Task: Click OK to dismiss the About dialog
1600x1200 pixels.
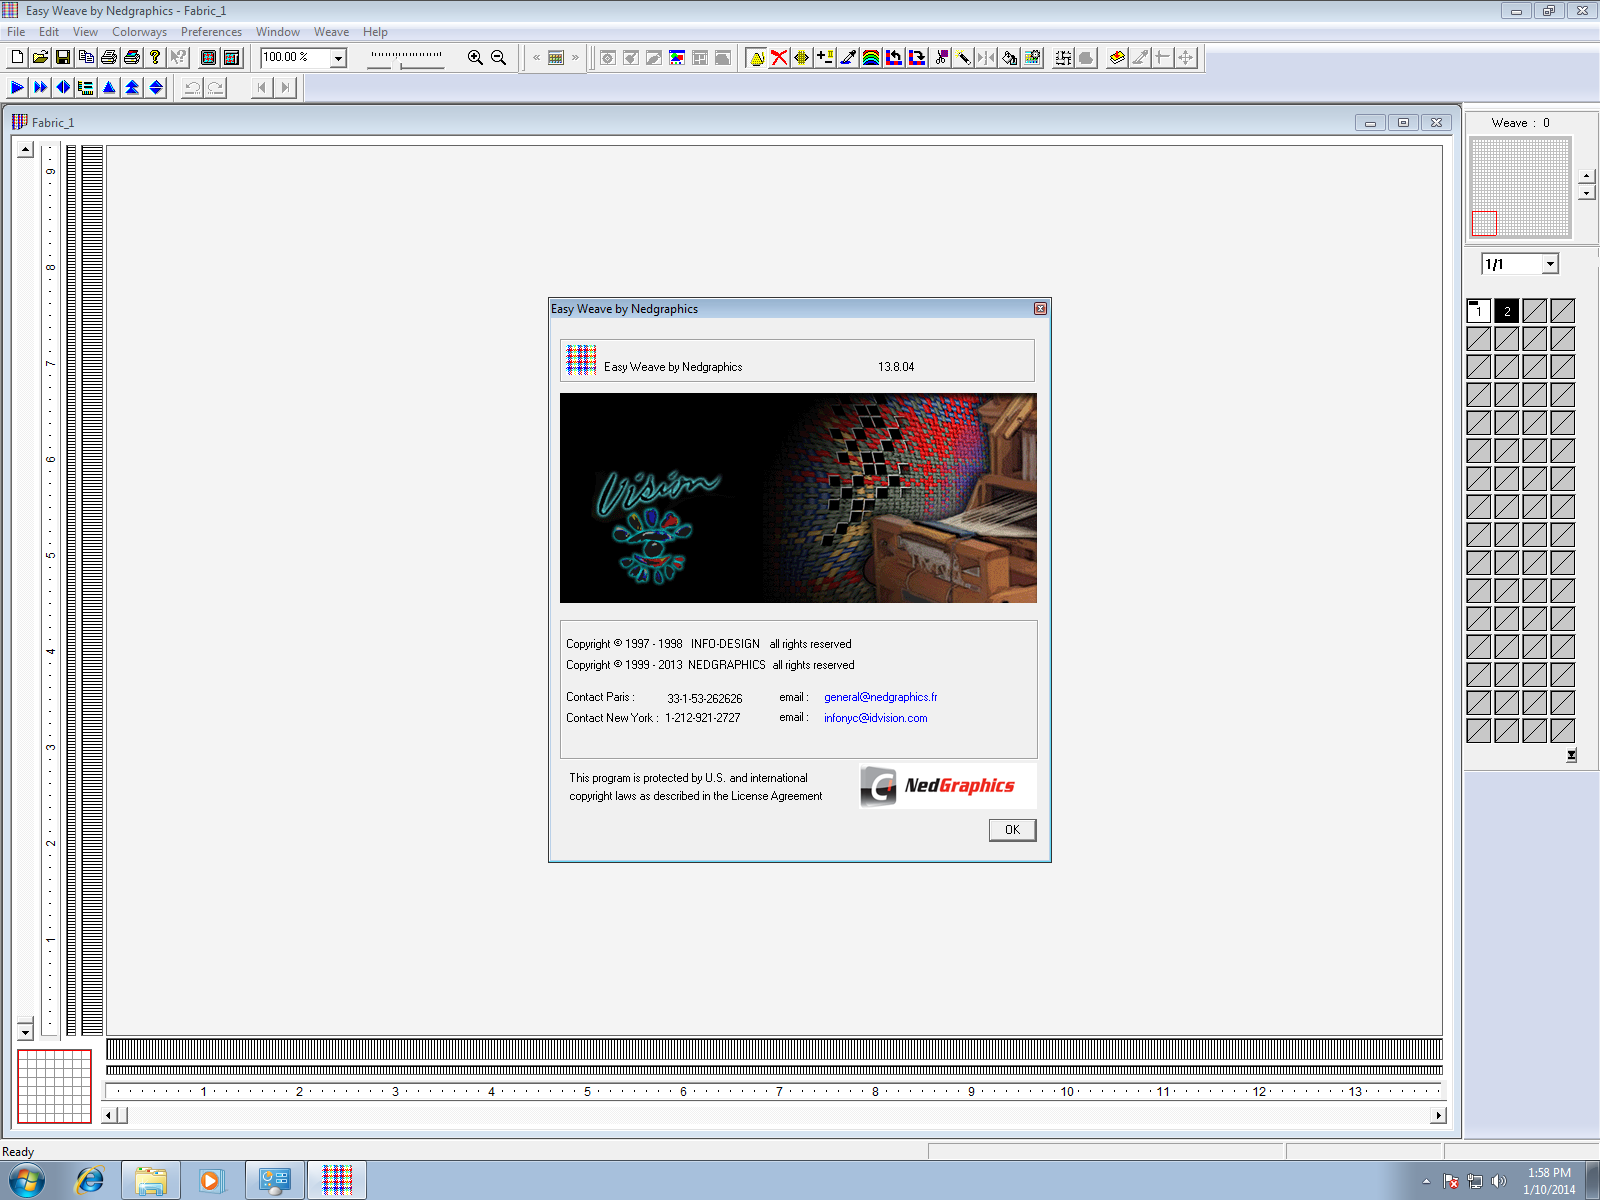Action: coord(1011,830)
